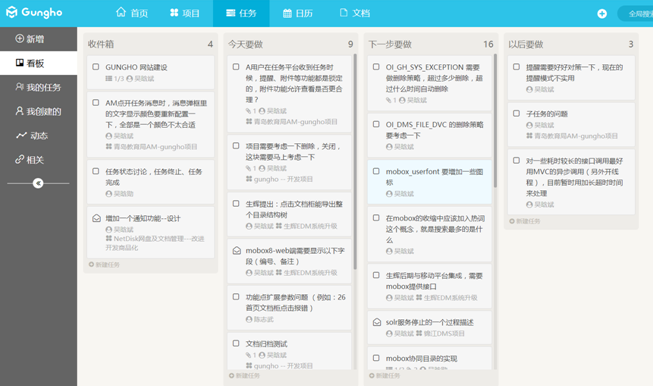The width and height of the screenshot is (653, 386).
Task: Open the 文档 tab
Action: point(354,13)
